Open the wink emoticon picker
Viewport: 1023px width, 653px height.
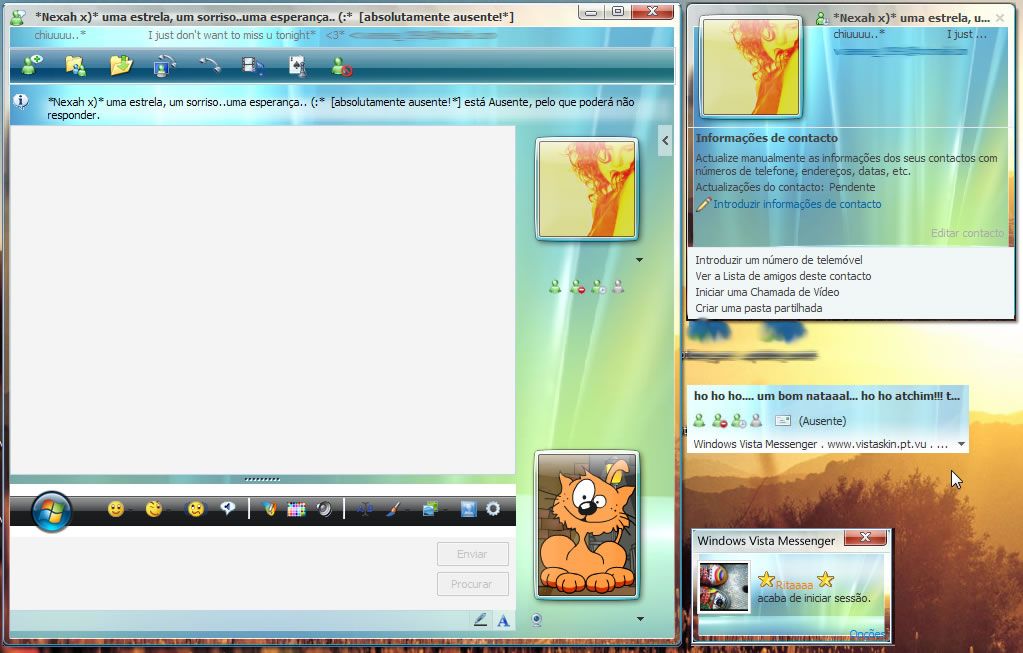[x=154, y=509]
